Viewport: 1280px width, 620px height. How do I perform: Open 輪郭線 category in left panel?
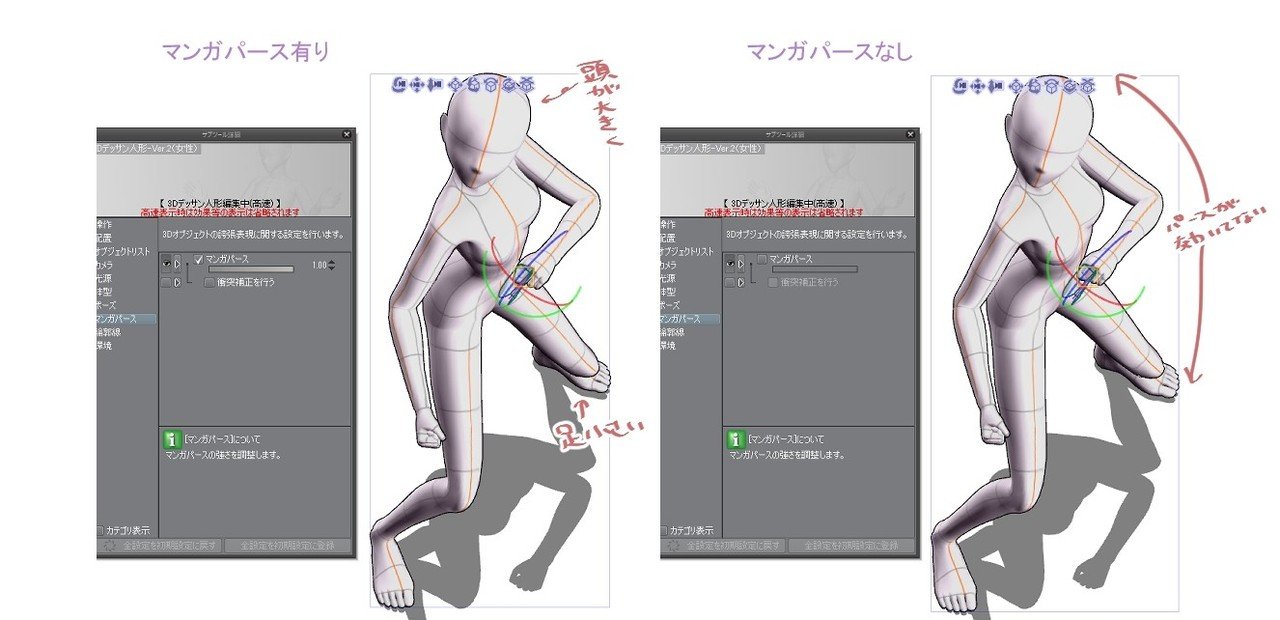pos(108,332)
